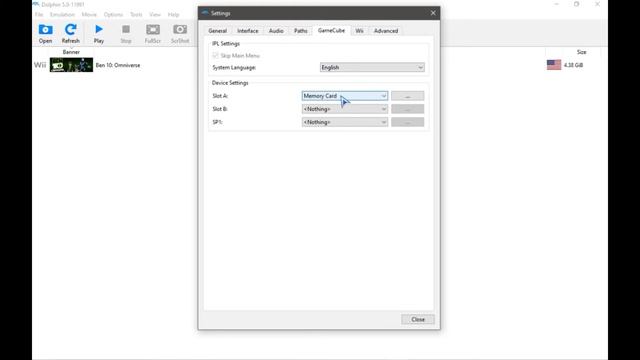Open the Slot B device dropdown
640x360 pixels.
(x=344, y=109)
